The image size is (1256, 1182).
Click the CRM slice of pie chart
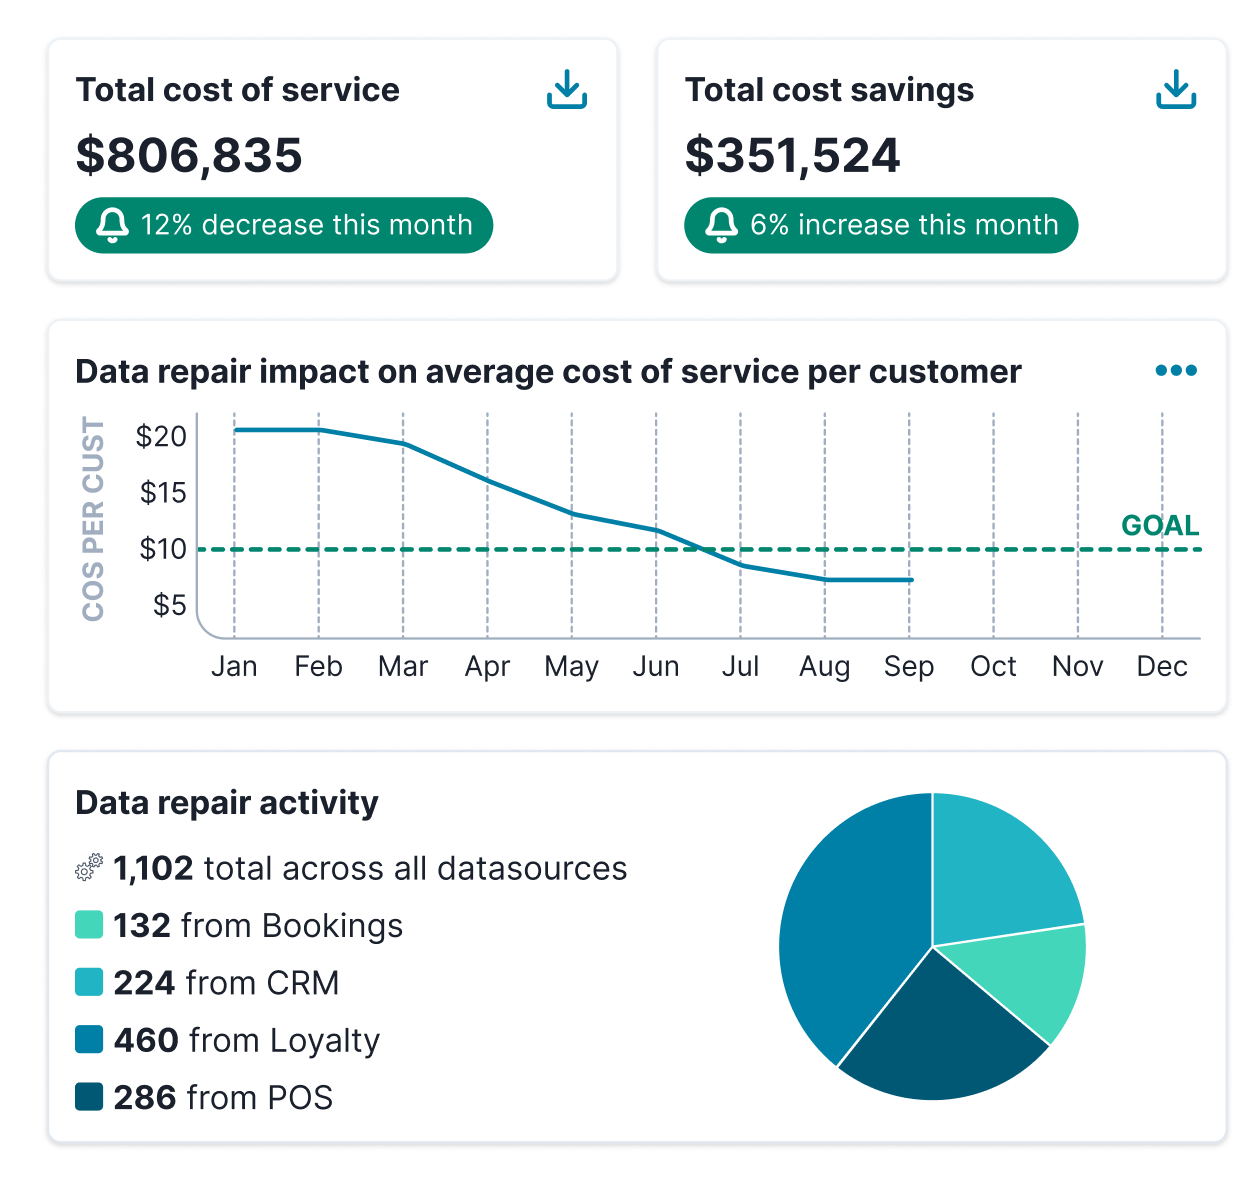(x=1000, y=870)
